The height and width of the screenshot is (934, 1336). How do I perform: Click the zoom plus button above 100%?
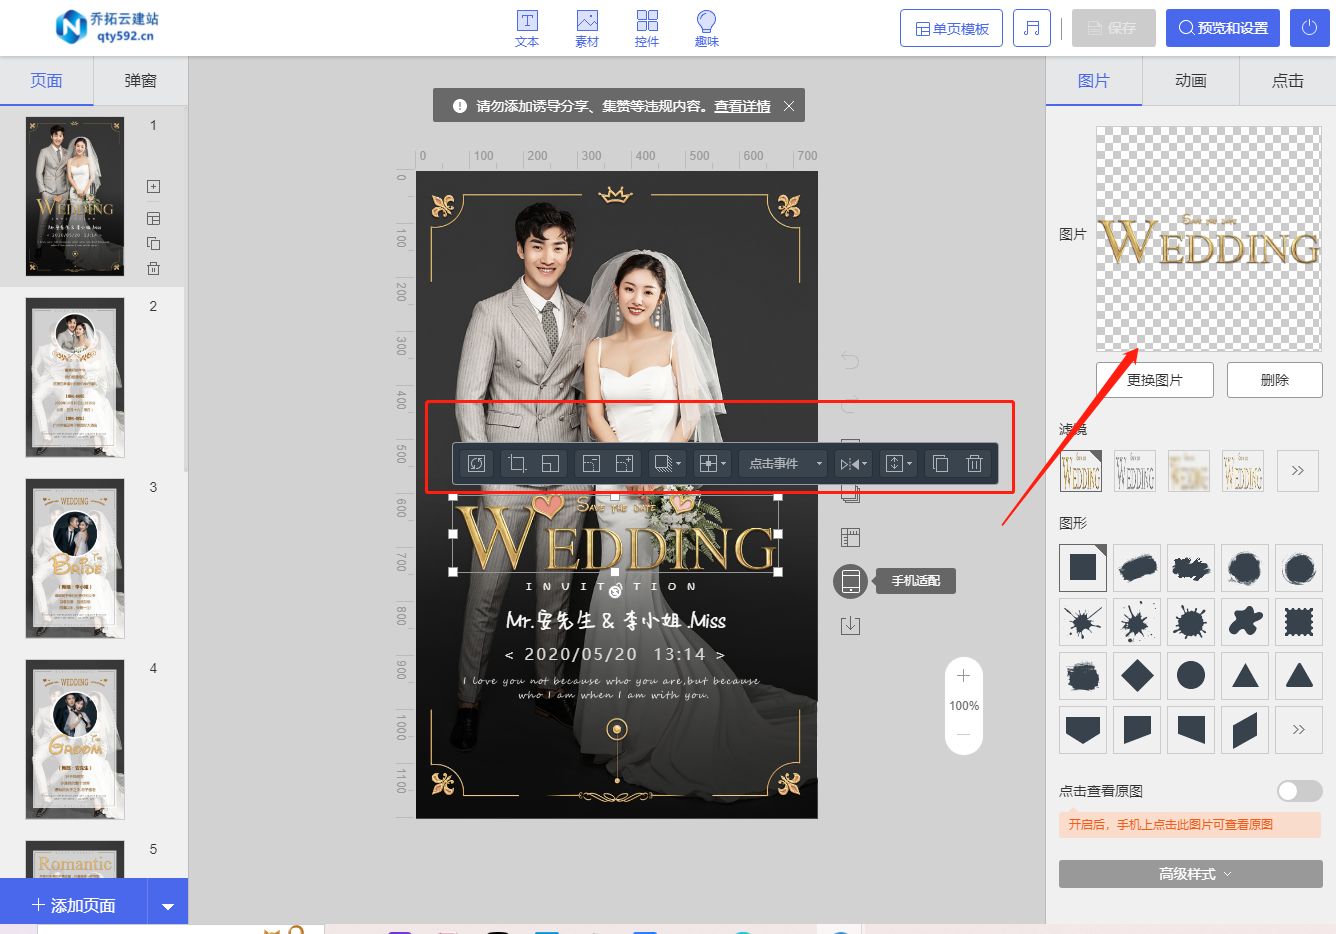963,676
